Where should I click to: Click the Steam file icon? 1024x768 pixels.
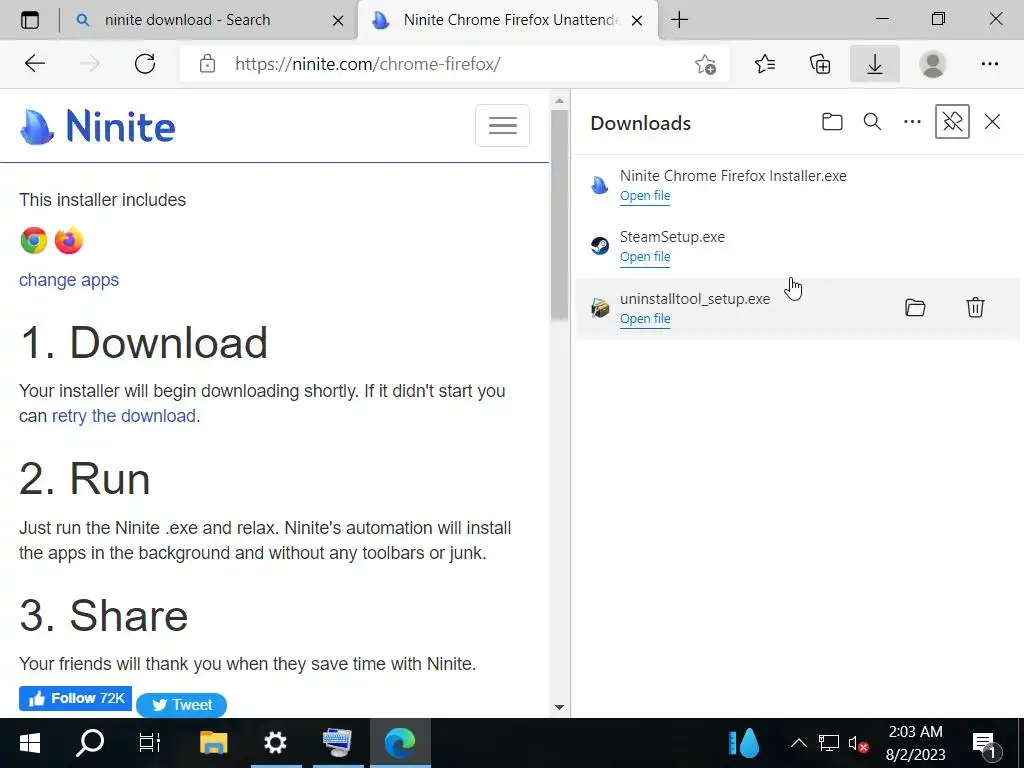pyautogui.click(x=600, y=246)
